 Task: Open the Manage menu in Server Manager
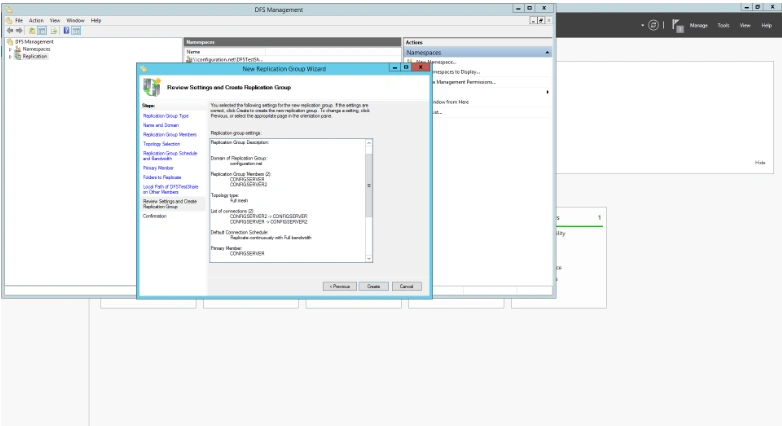(x=699, y=25)
